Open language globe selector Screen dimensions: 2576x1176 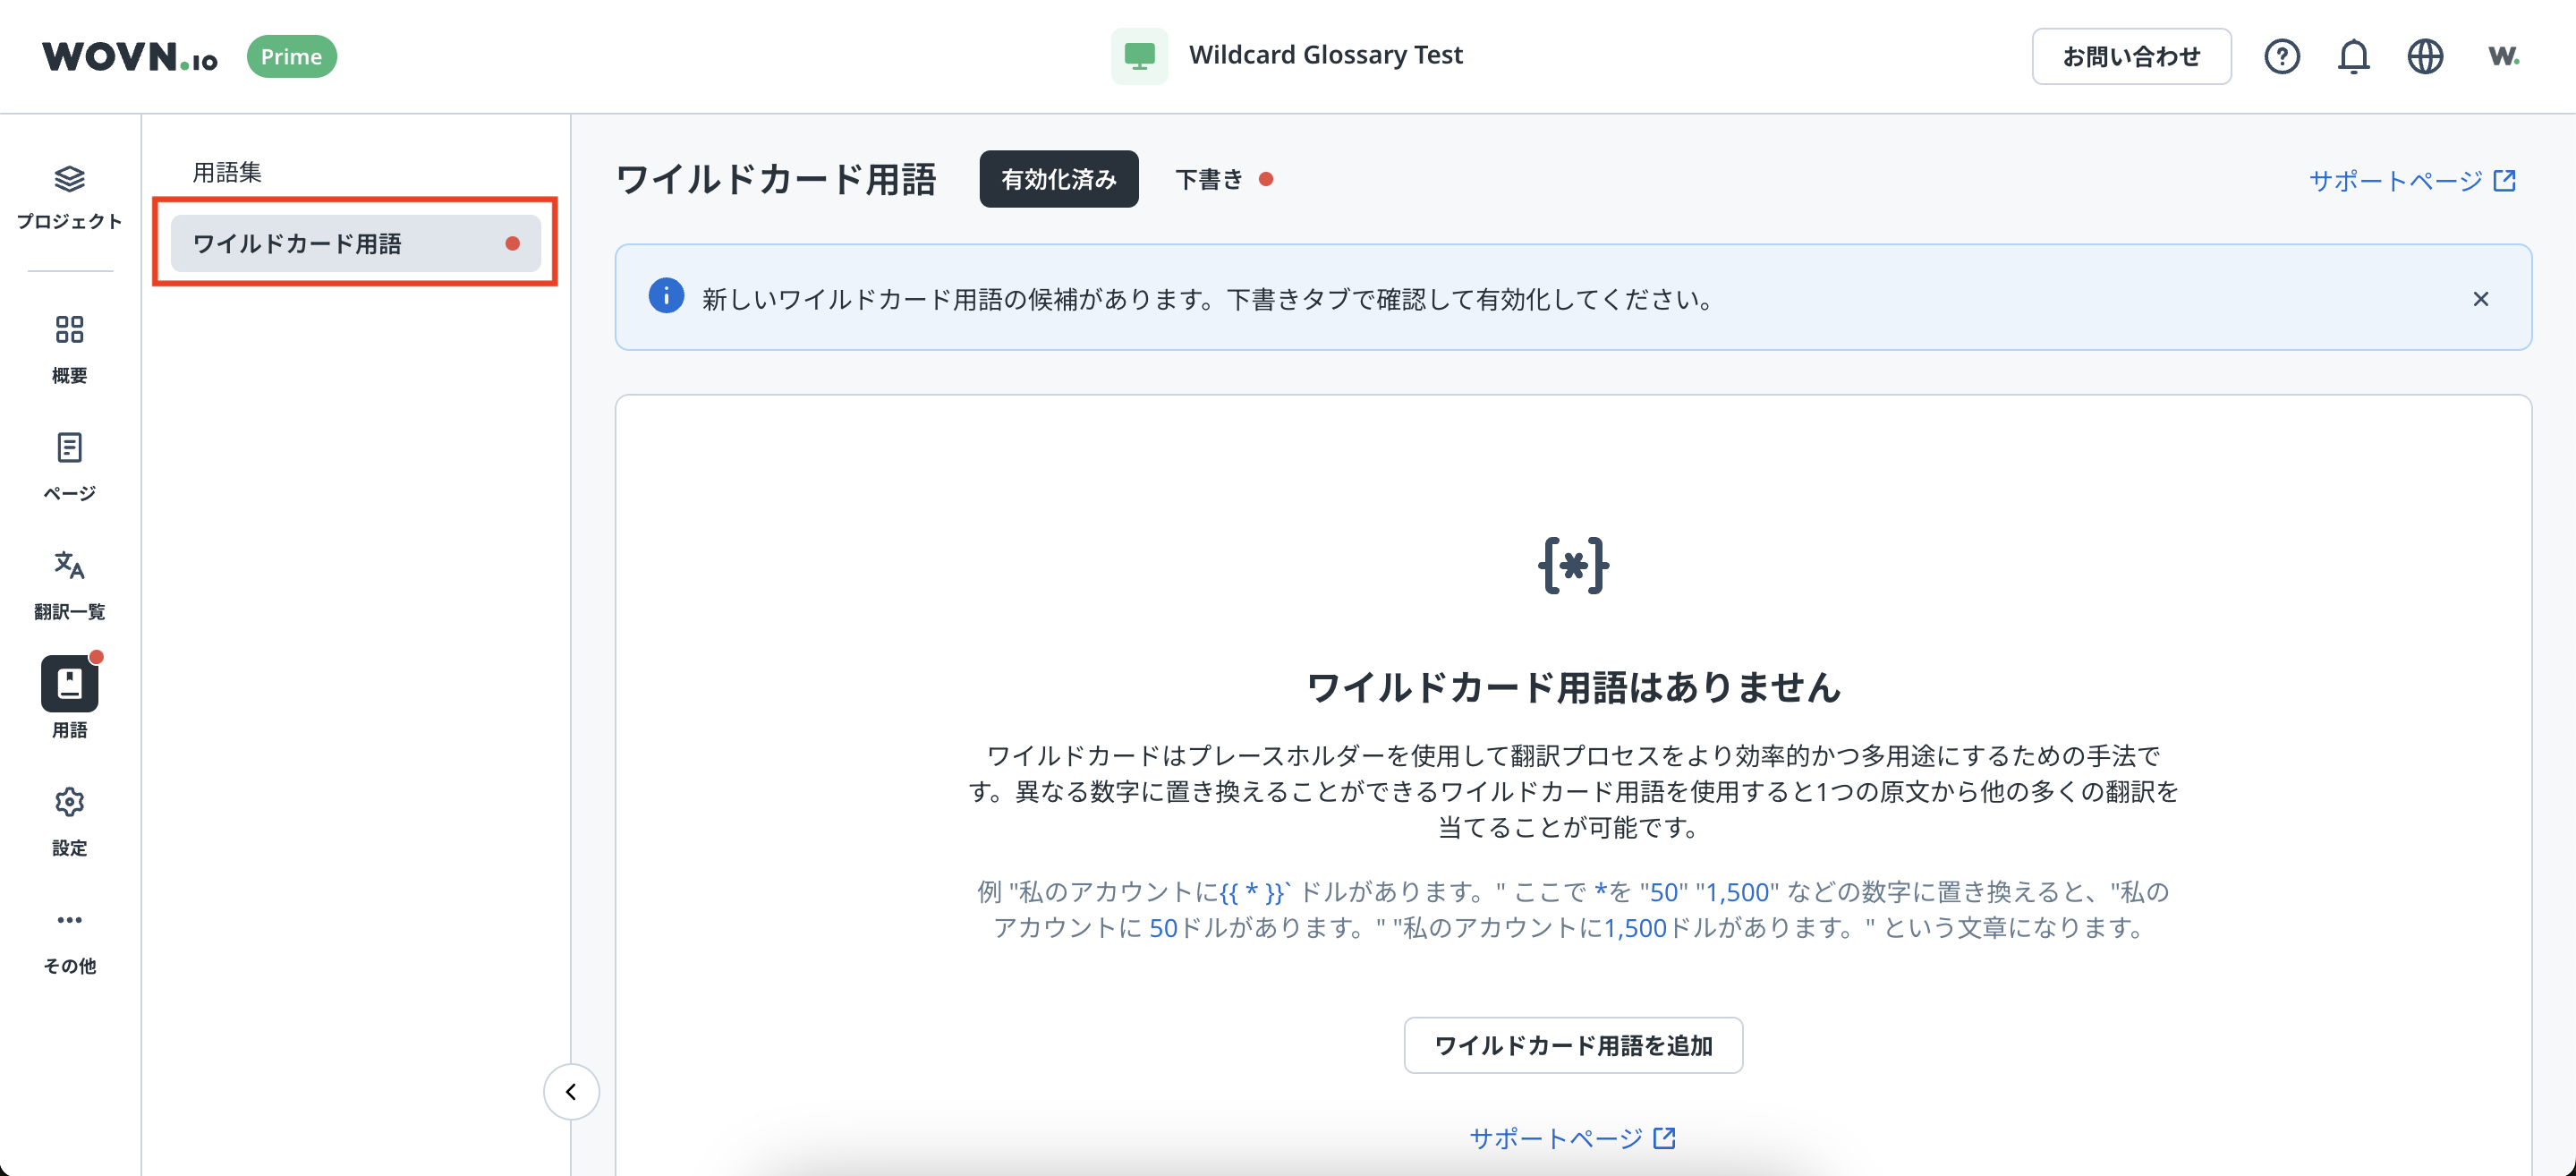(x=2425, y=56)
